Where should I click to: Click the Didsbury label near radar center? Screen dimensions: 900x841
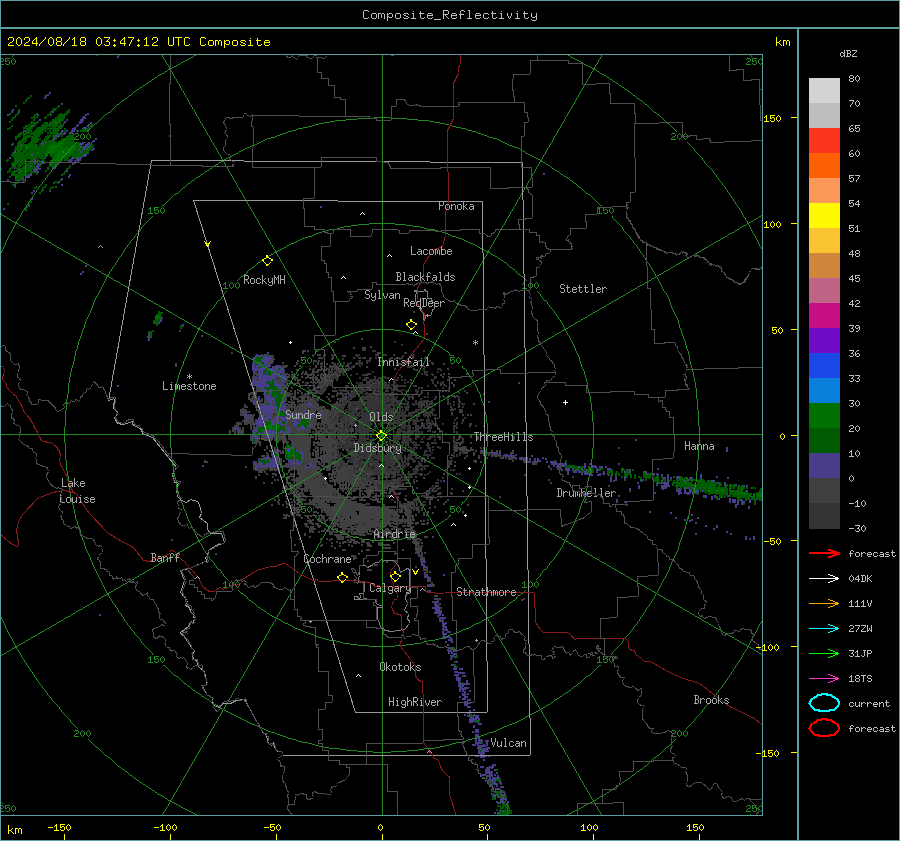click(x=377, y=448)
